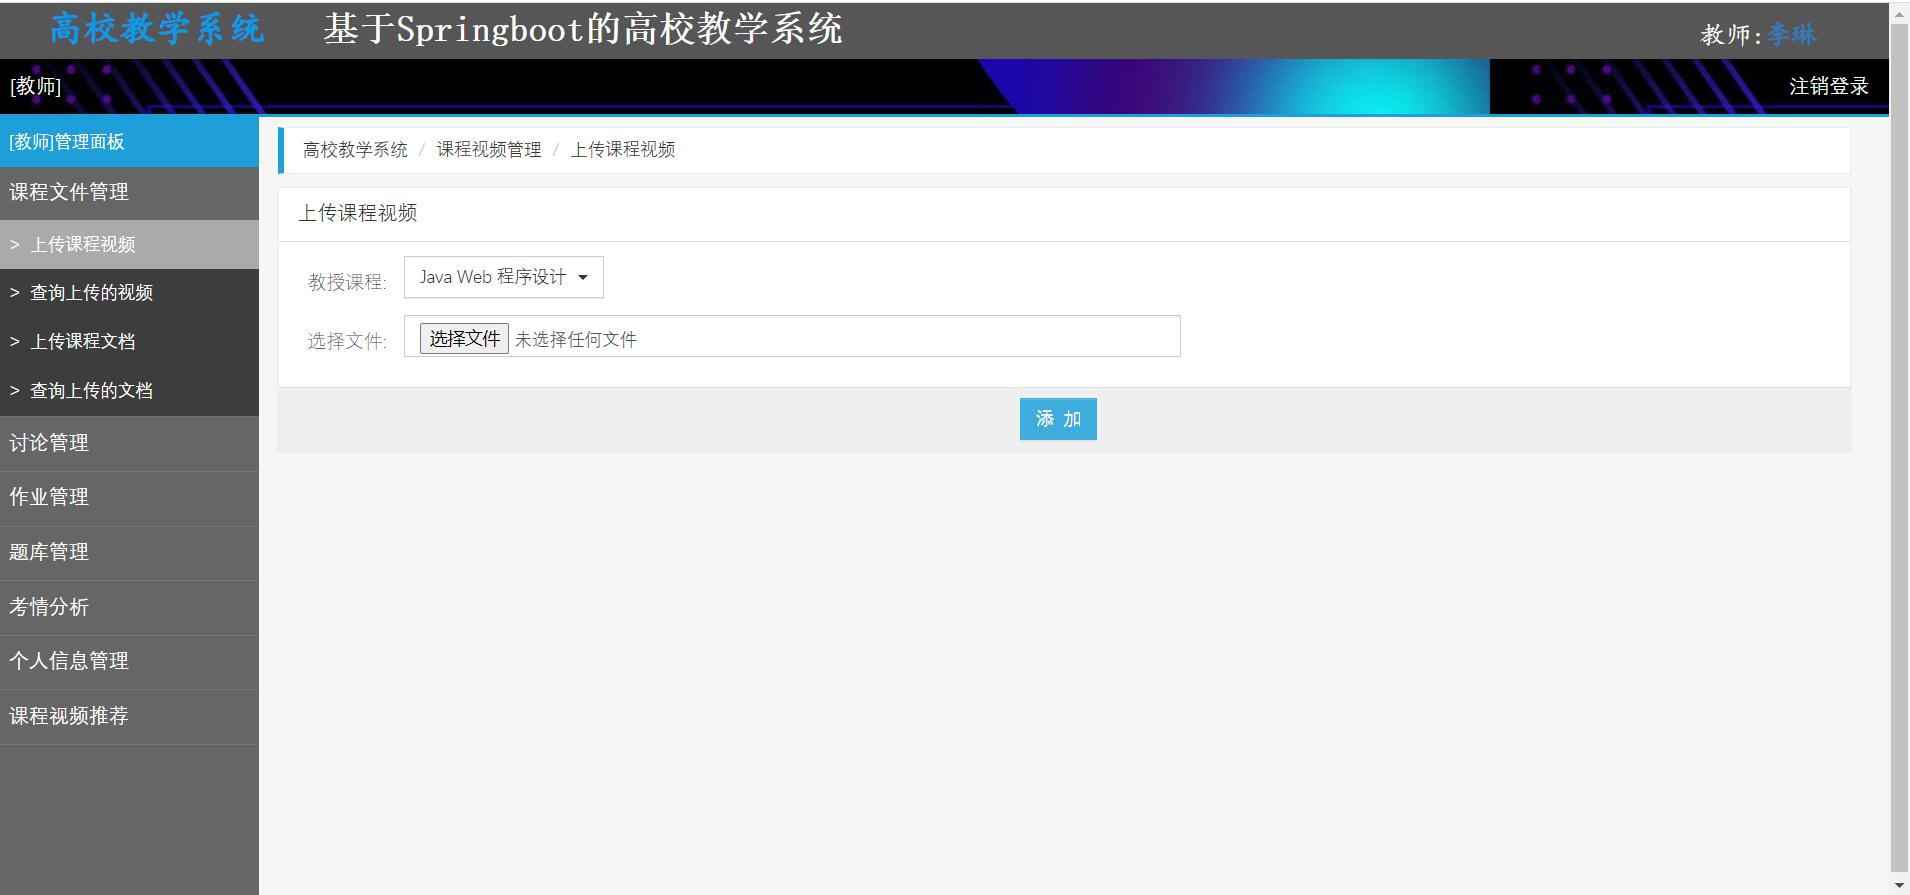
Task: Click the 未选择任何文件 file input field
Action: (792, 336)
